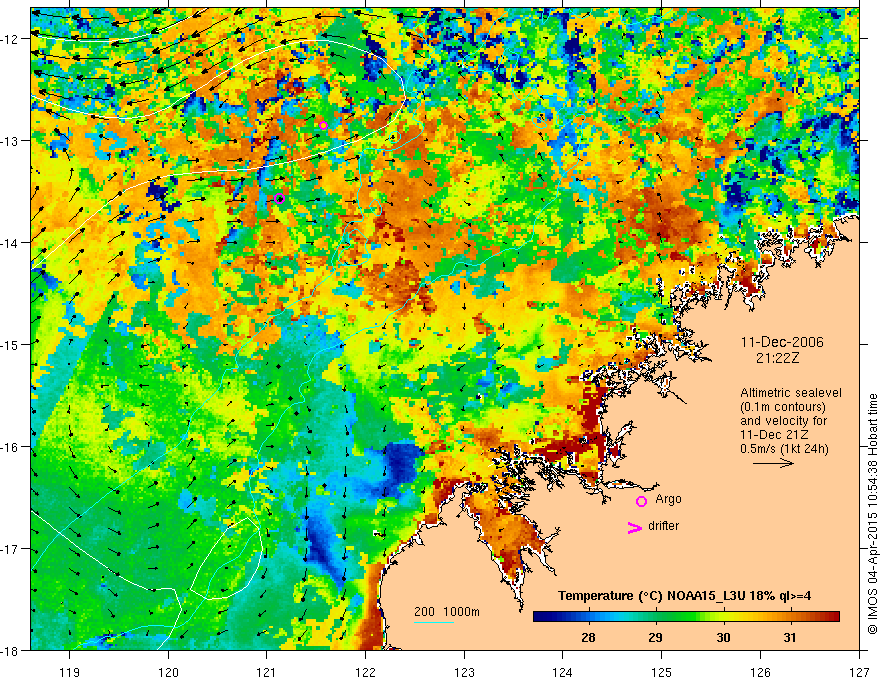
Task: Click the cyan line under 200 1000m
Action: 434,622
